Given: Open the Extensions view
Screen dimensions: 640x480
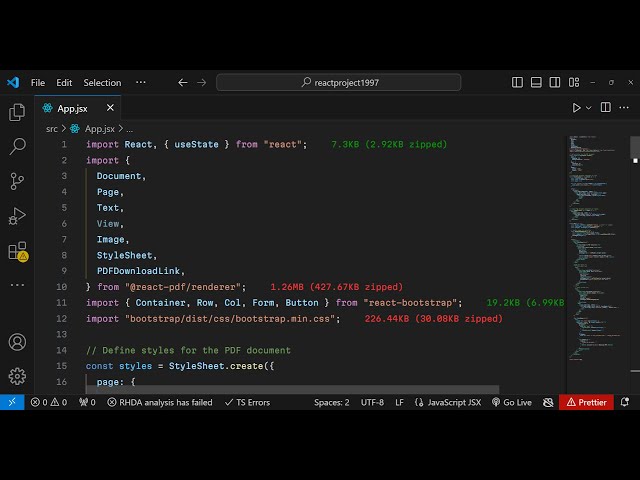Looking at the screenshot, I should [17, 251].
